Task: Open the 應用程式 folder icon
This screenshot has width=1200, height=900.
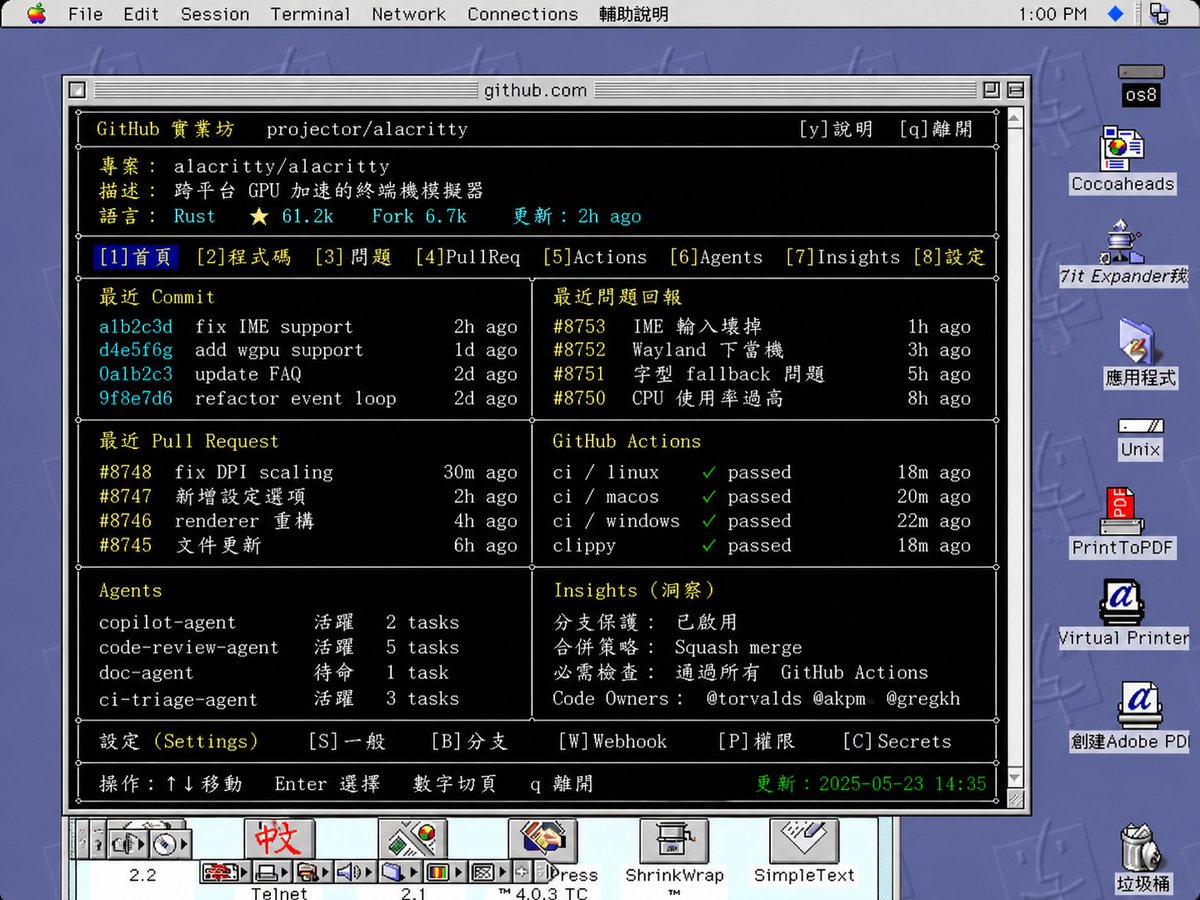Action: (1141, 353)
